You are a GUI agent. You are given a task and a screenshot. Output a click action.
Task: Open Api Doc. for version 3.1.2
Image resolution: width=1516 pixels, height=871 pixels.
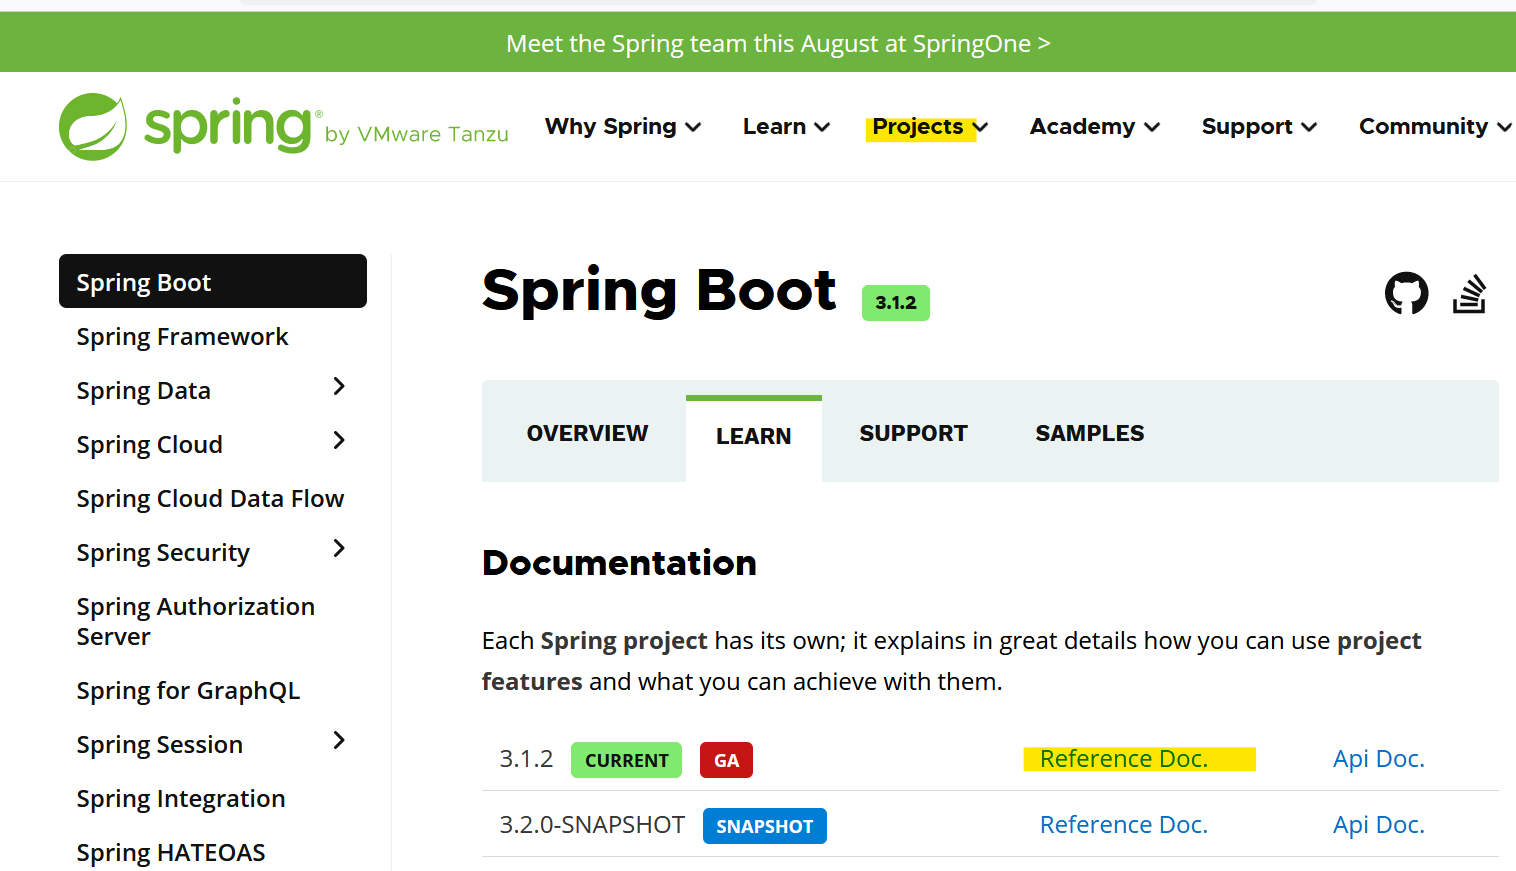click(x=1378, y=759)
